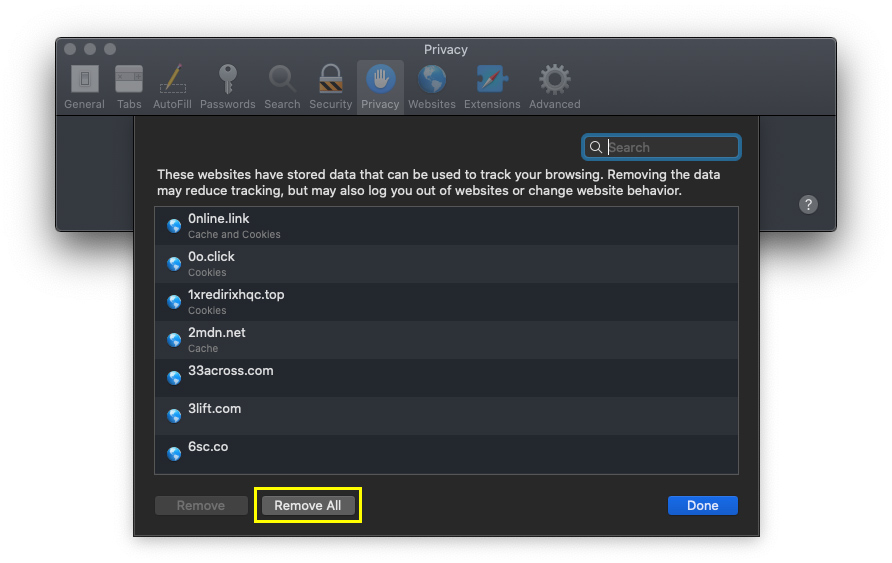This screenshot has height=563, width=892.
Task: Select the 6sc.co entry name
Action: point(208,447)
